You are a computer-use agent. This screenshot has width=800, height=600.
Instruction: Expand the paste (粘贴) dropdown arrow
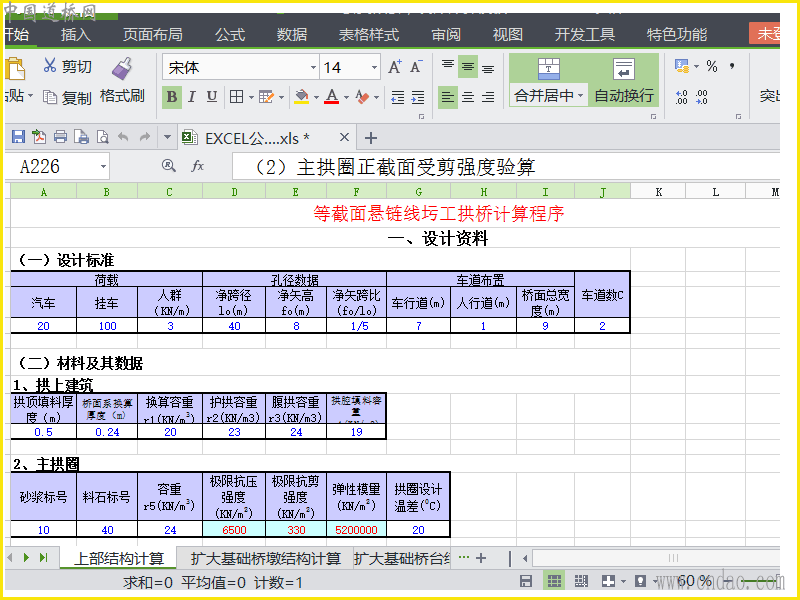[31, 95]
